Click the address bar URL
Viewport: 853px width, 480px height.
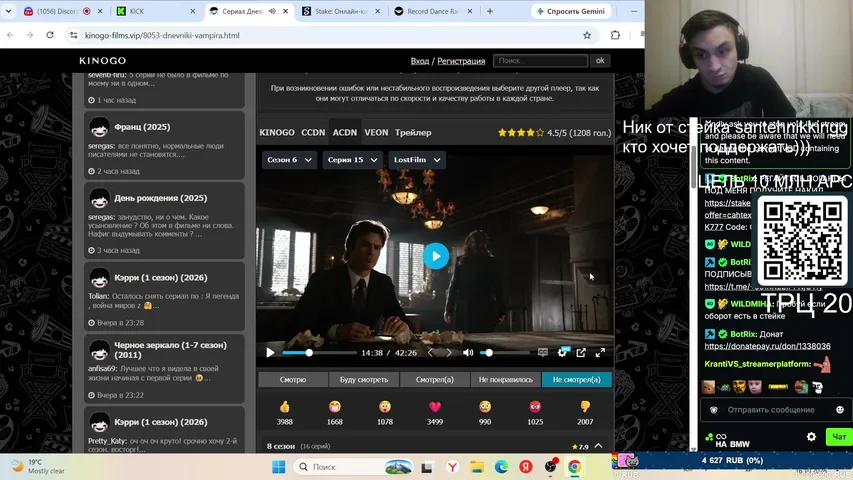click(x=162, y=35)
